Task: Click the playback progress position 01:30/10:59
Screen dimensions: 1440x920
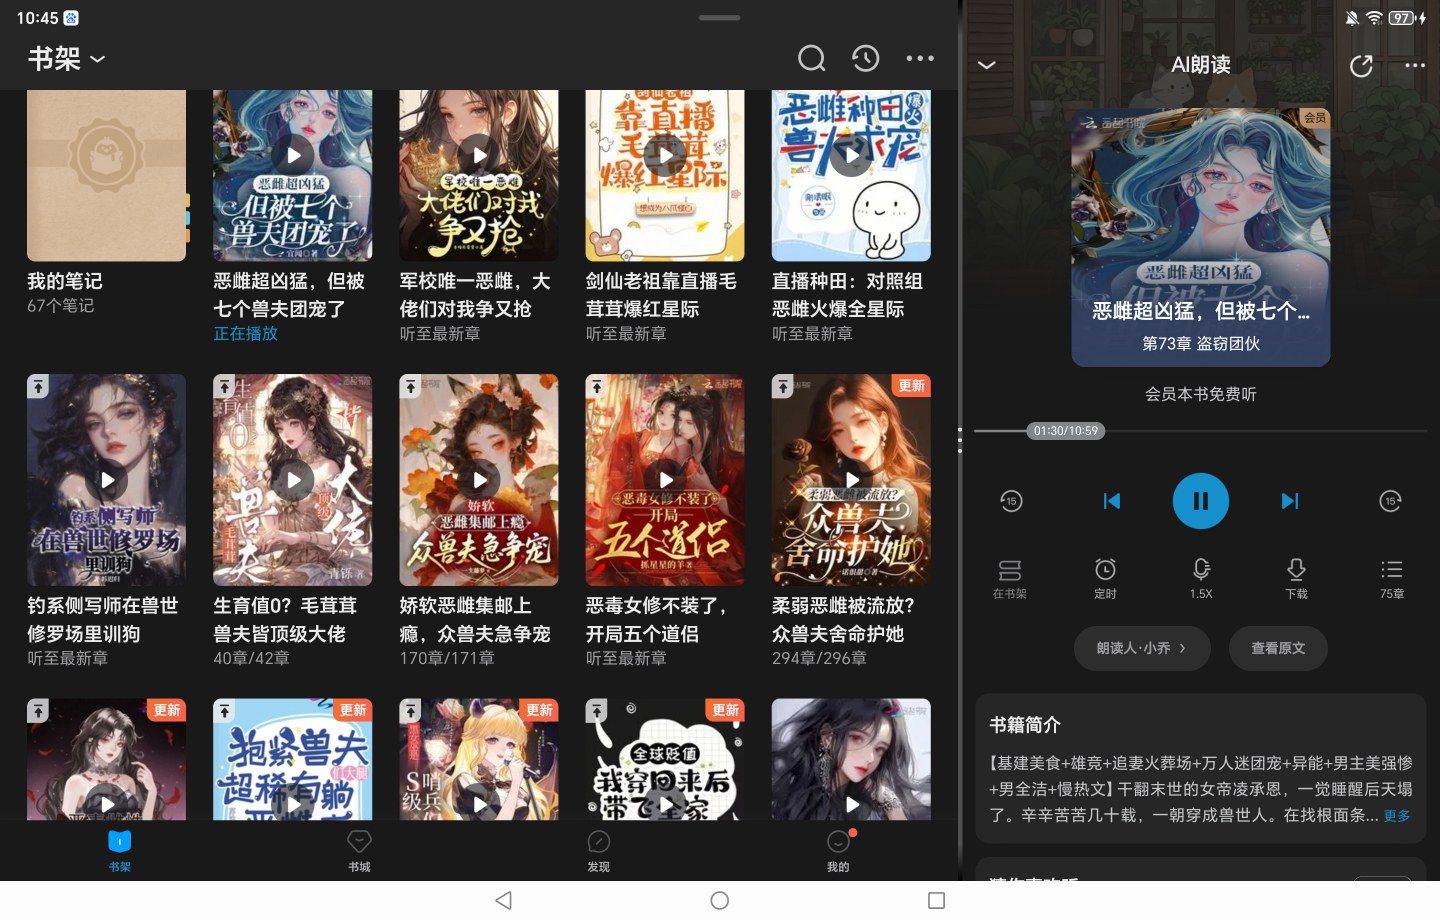Action: pos(1066,431)
